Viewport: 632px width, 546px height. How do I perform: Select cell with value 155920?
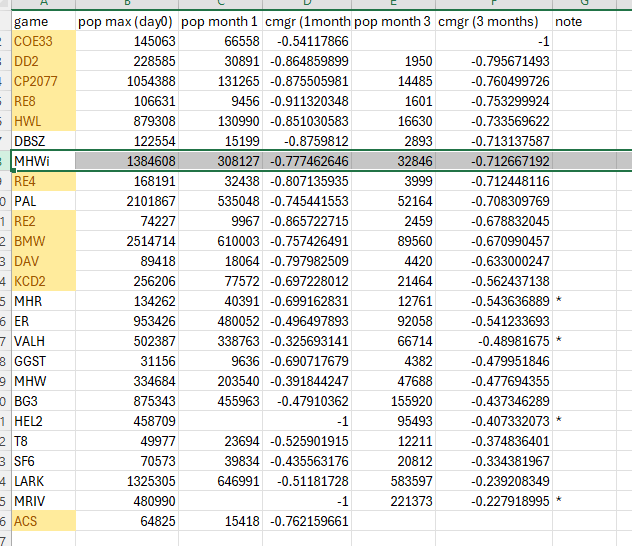[x=393, y=401]
